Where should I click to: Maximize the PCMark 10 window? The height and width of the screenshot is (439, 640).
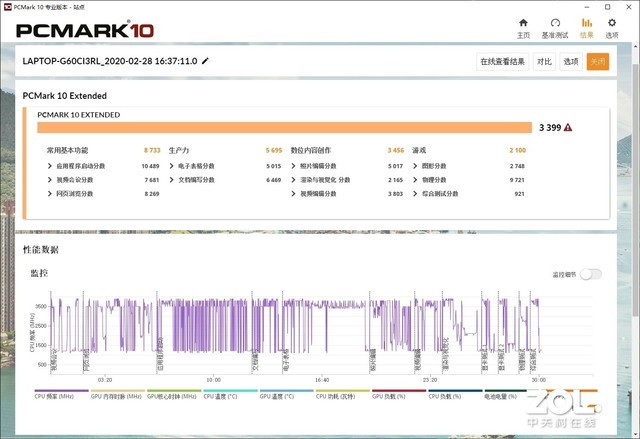pyautogui.click(x=607, y=7)
